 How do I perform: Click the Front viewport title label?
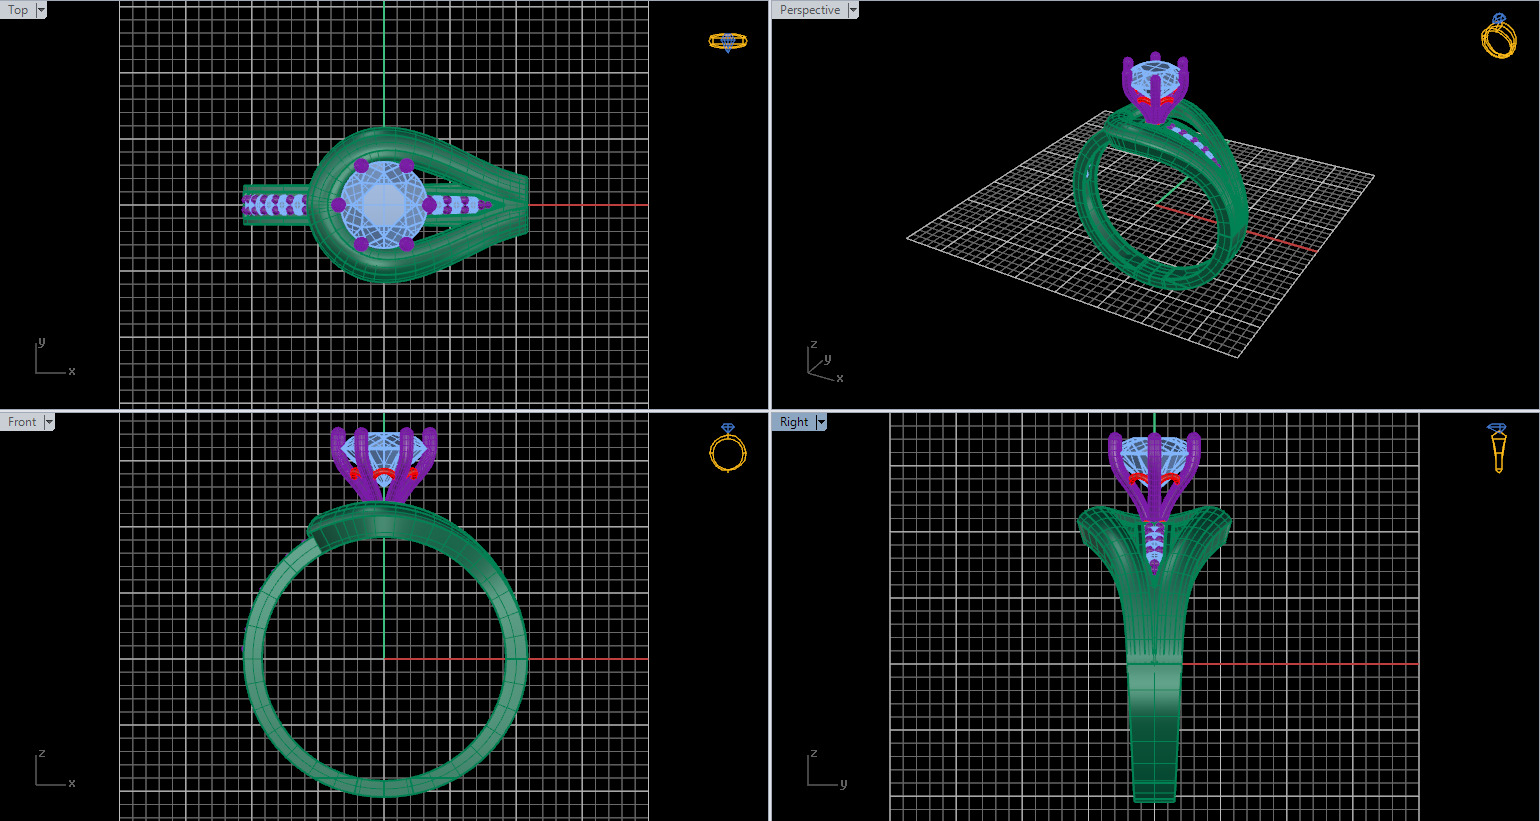22,422
